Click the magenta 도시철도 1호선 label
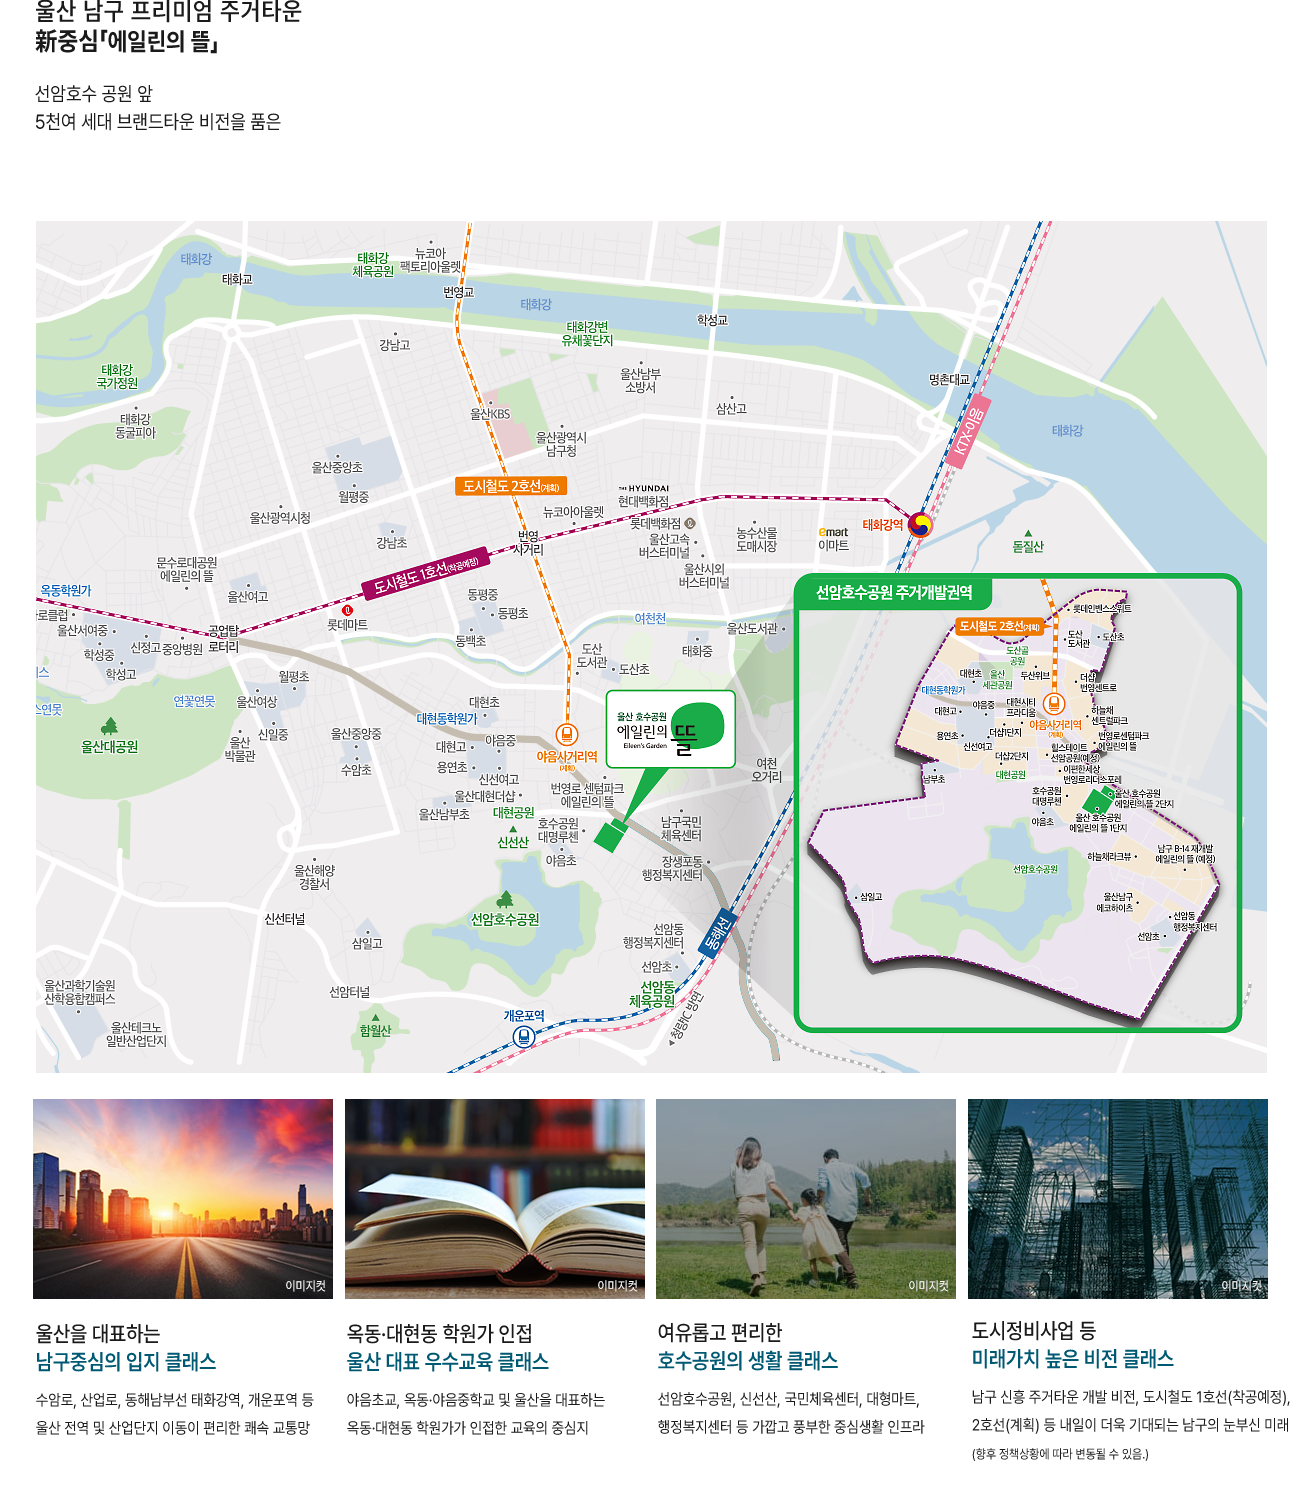Viewport: 1300px width, 1501px height. tap(425, 574)
